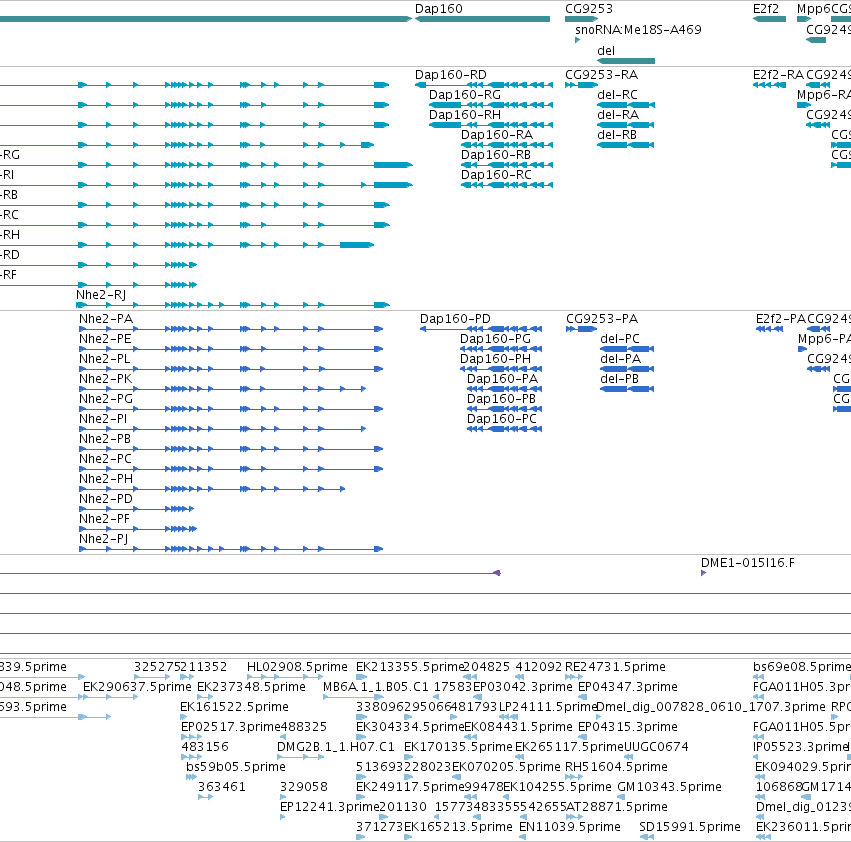Open EST 483156
This screenshot has height=842, width=851.
click(205, 747)
